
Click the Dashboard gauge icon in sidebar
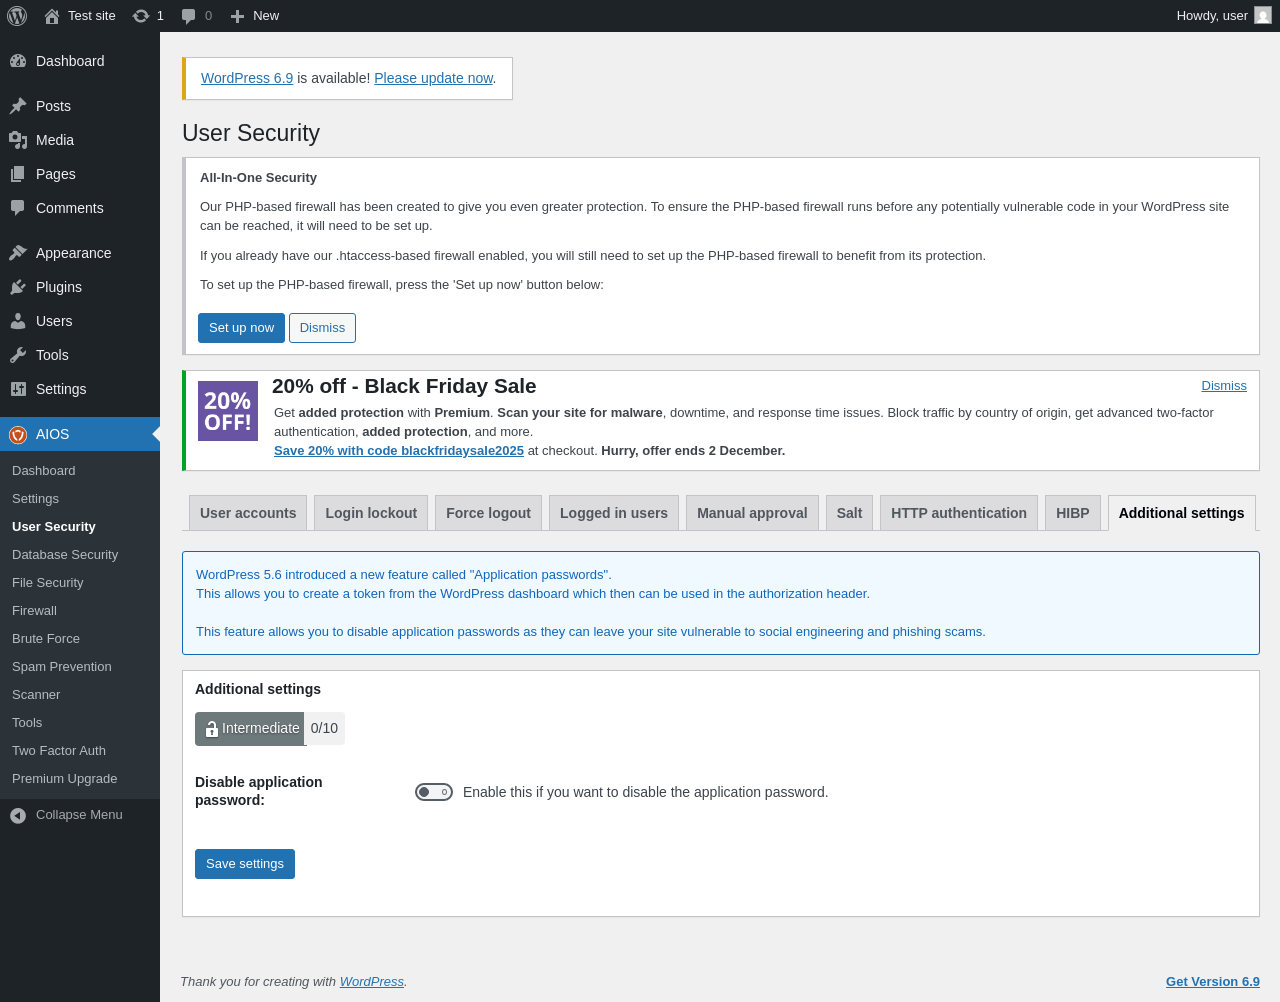[18, 61]
